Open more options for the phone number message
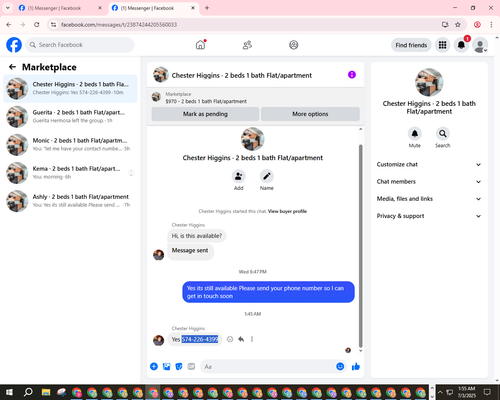 [x=252, y=339]
